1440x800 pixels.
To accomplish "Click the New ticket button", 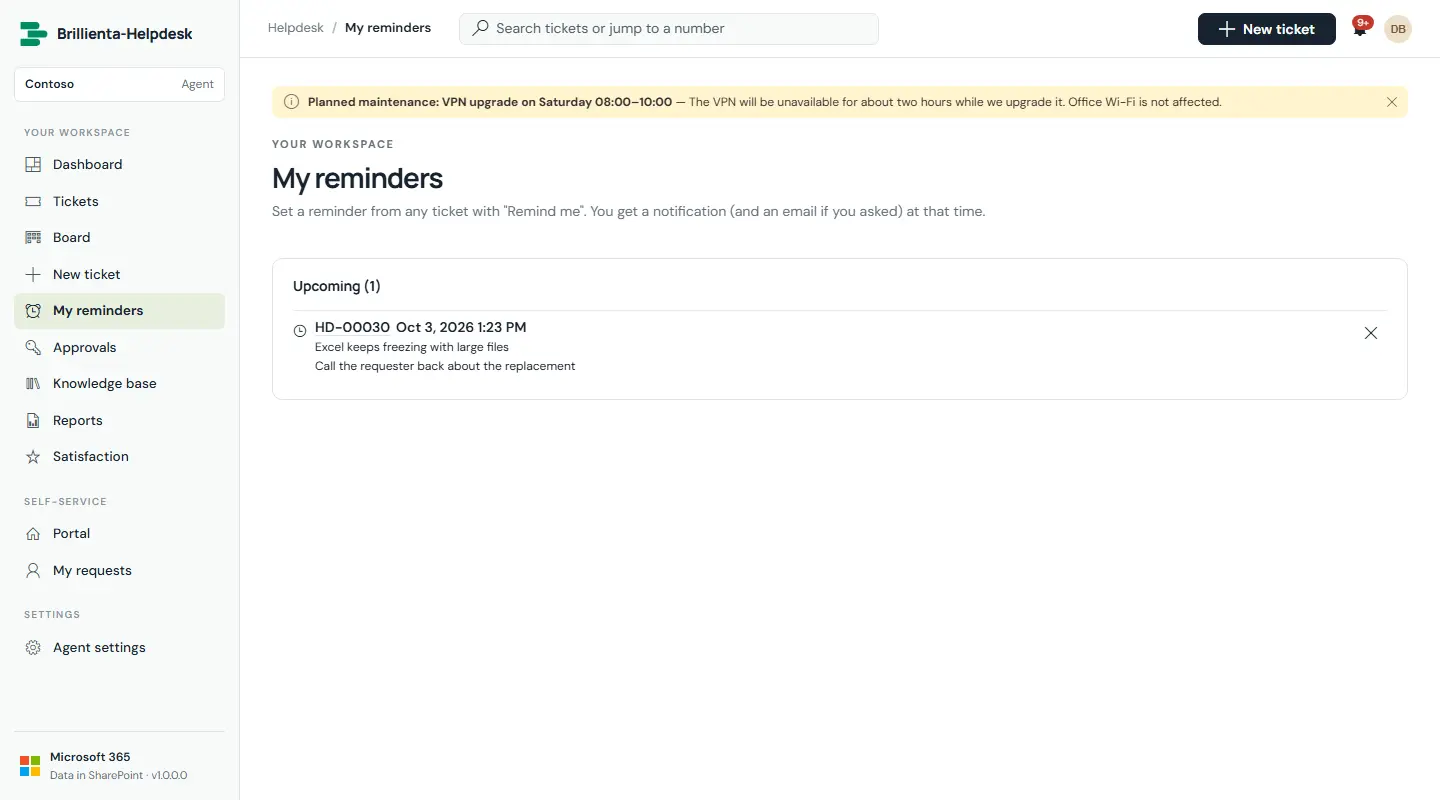I will (1266, 29).
